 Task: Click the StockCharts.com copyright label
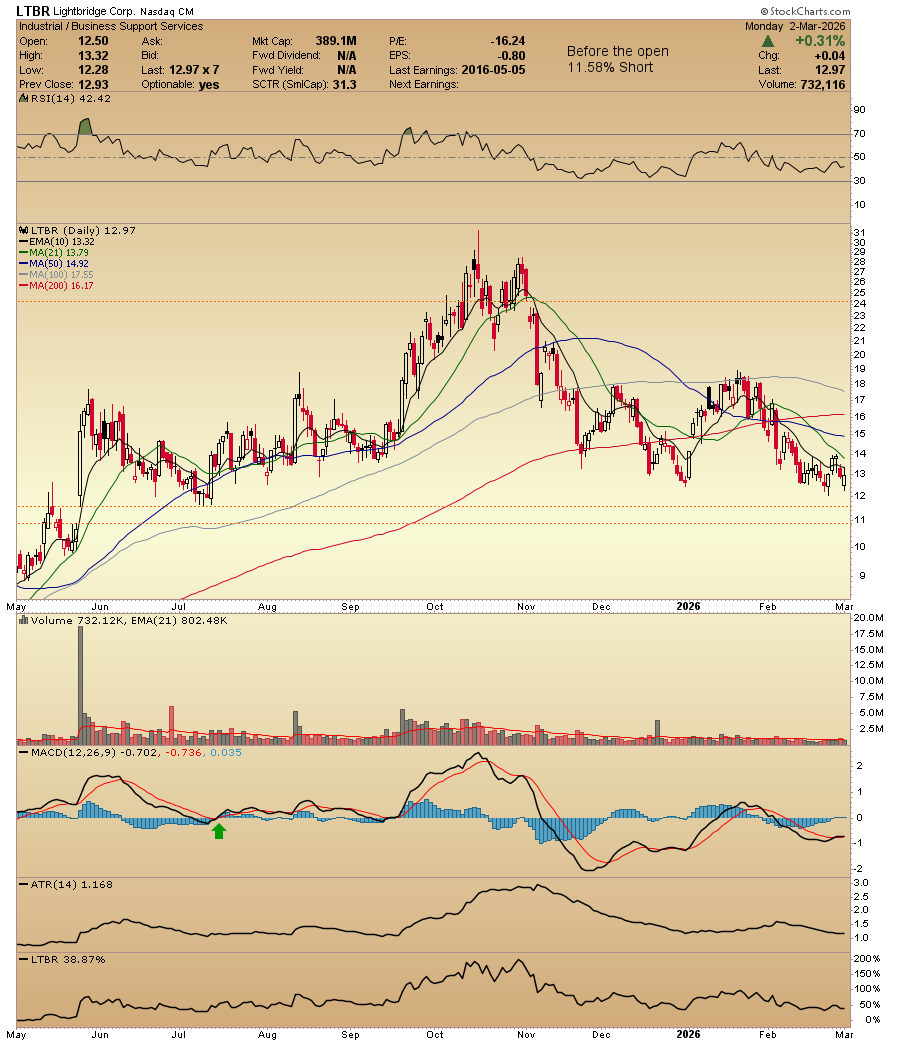pyautogui.click(x=806, y=11)
